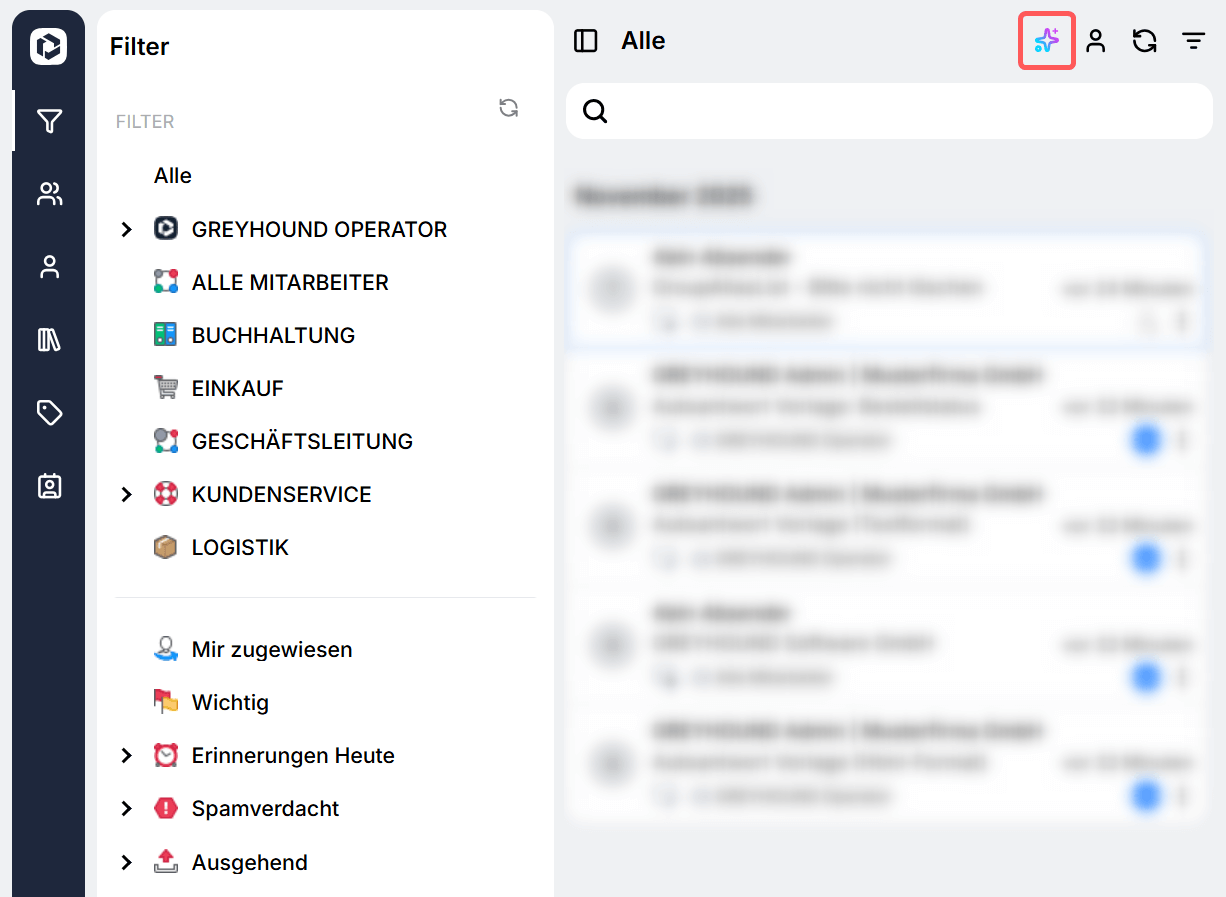Screen dimensions: 1226x897
Task: Click the AI sparkle assistant icon
Action: coord(1046,41)
